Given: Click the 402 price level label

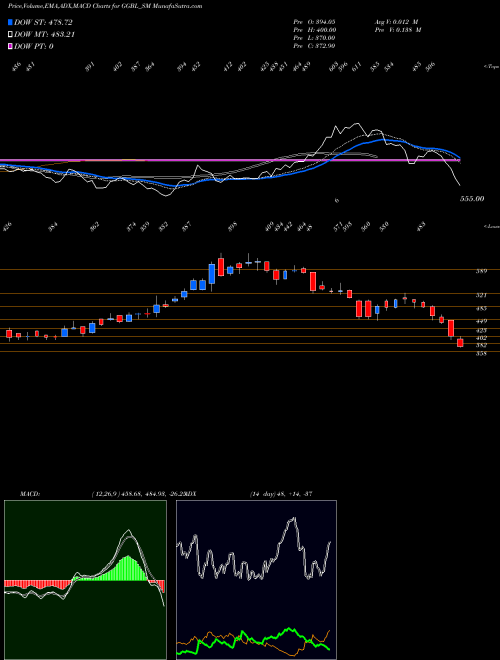Looking at the screenshot, I should (x=481, y=338).
